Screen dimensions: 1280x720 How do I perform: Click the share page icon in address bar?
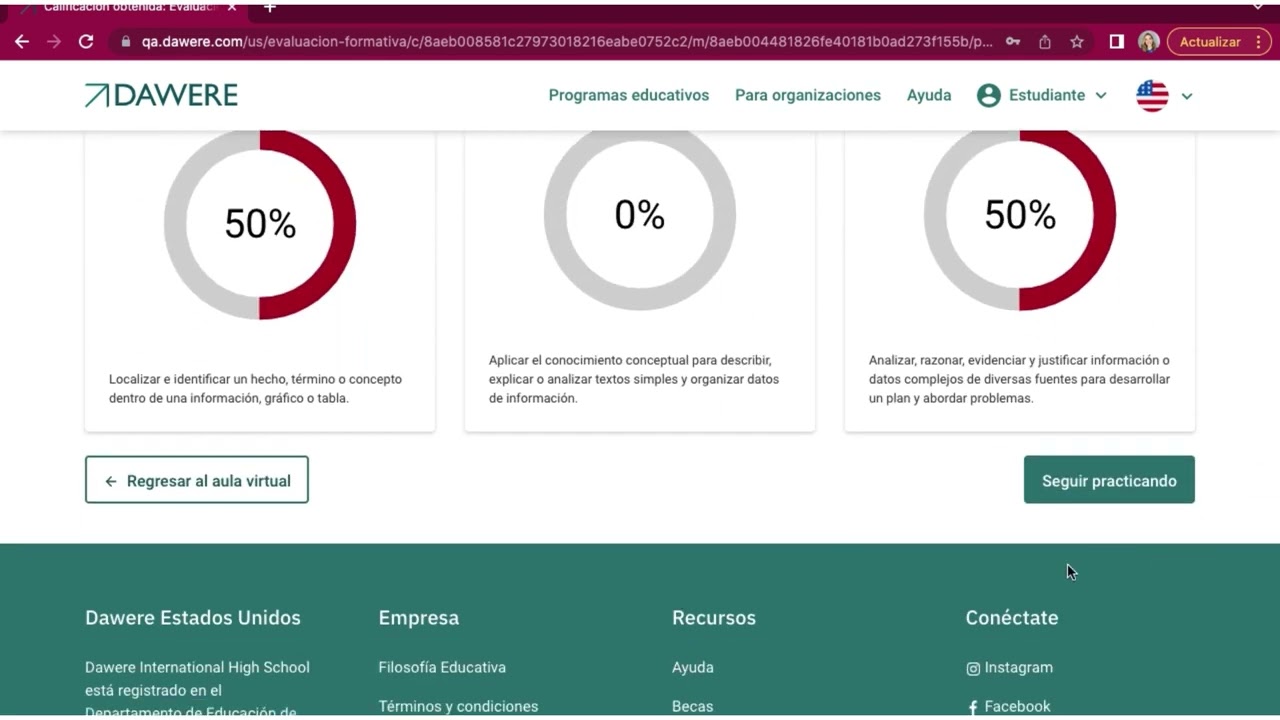pyautogui.click(x=1045, y=42)
